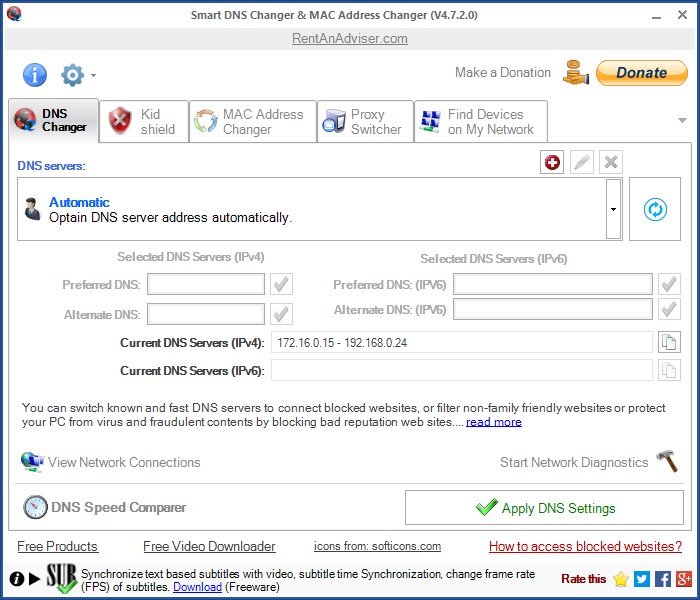Switch to the Kid shield tab
The image size is (700, 600).
point(144,121)
